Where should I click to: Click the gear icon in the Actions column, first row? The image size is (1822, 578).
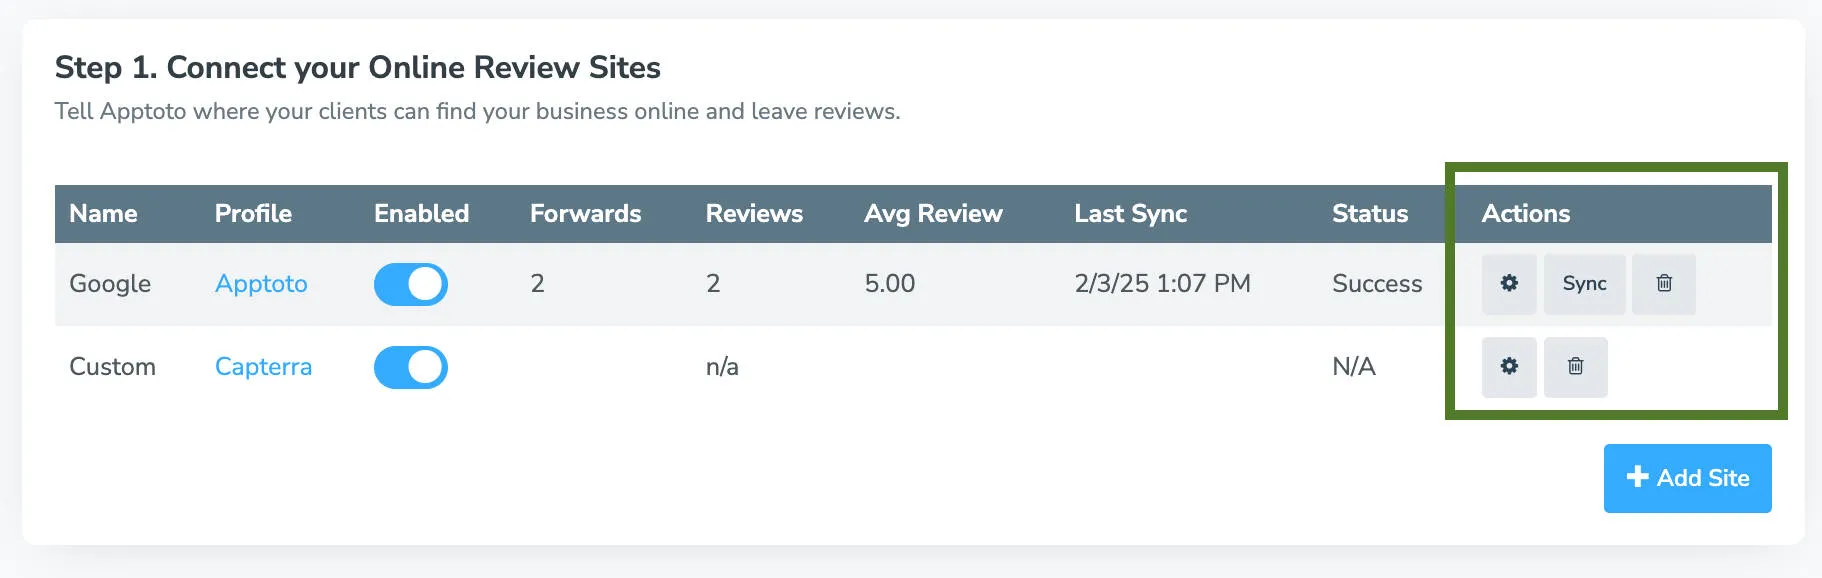pos(1509,284)
